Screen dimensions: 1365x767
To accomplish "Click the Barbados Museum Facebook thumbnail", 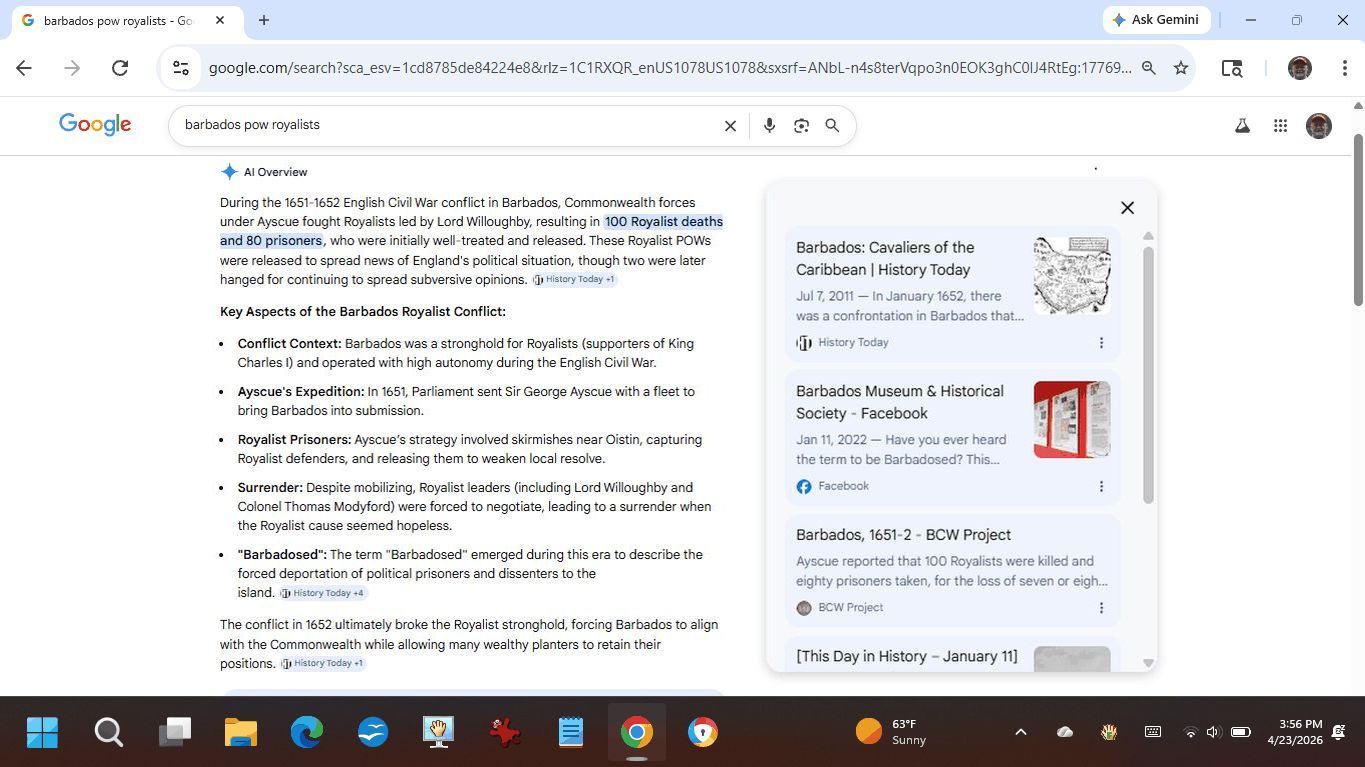I will tap(1071, 419).
